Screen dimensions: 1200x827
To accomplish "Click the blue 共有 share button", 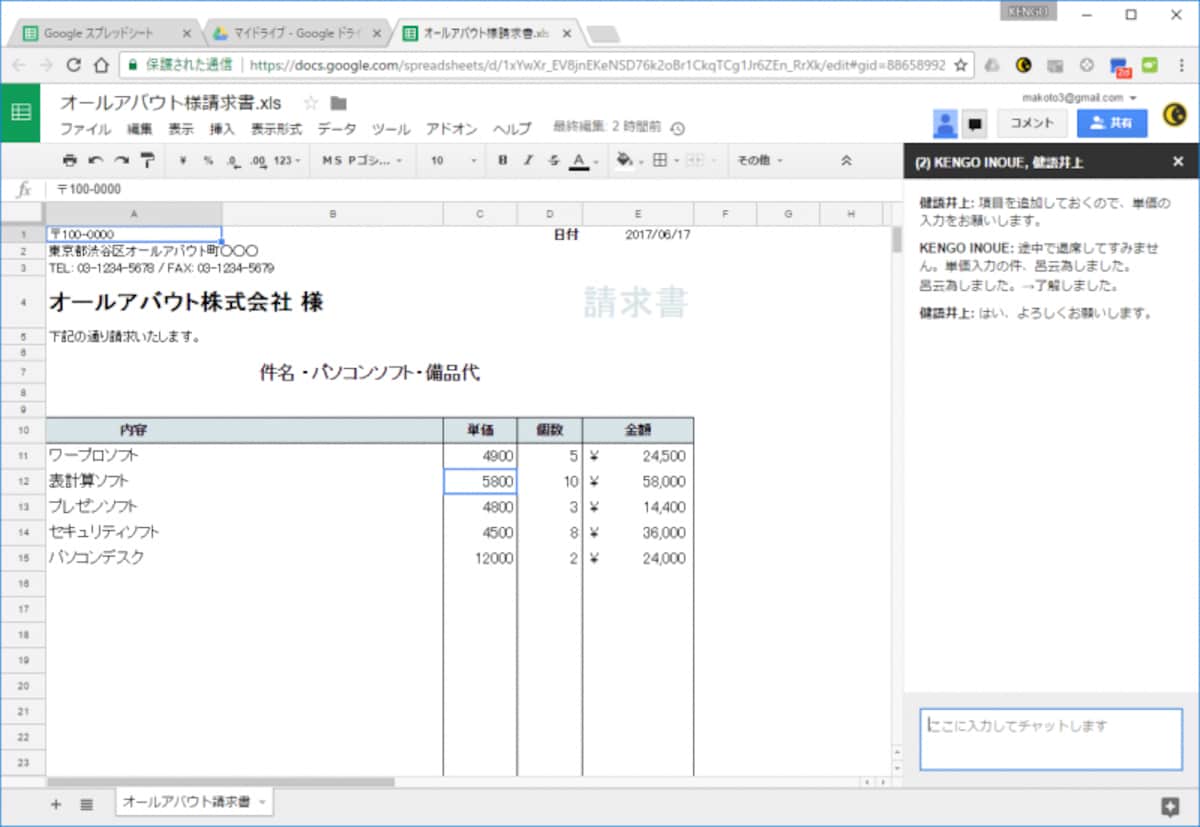I will [x=1112, y=123].
